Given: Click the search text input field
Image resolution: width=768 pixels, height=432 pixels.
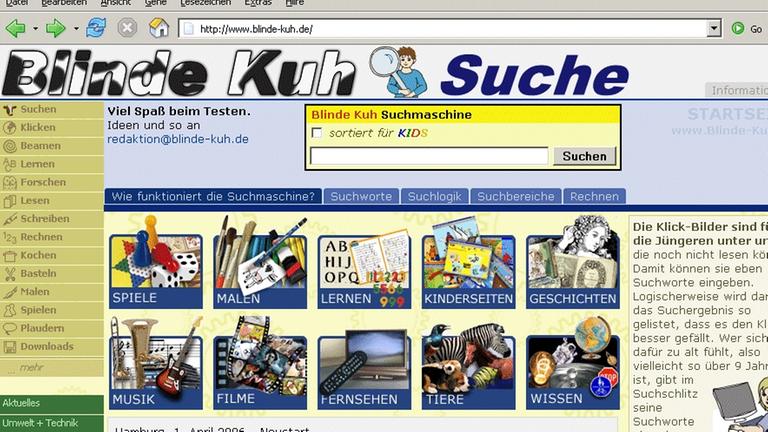Looking at the screenshot, I should click(429, 156).
